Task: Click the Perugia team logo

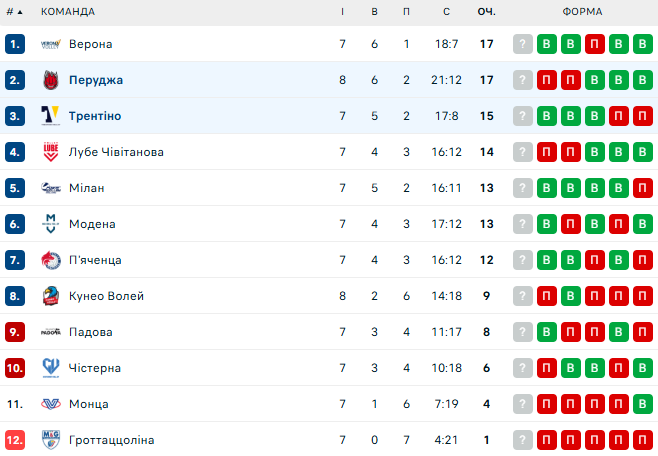Action: (x=51, y=80)
